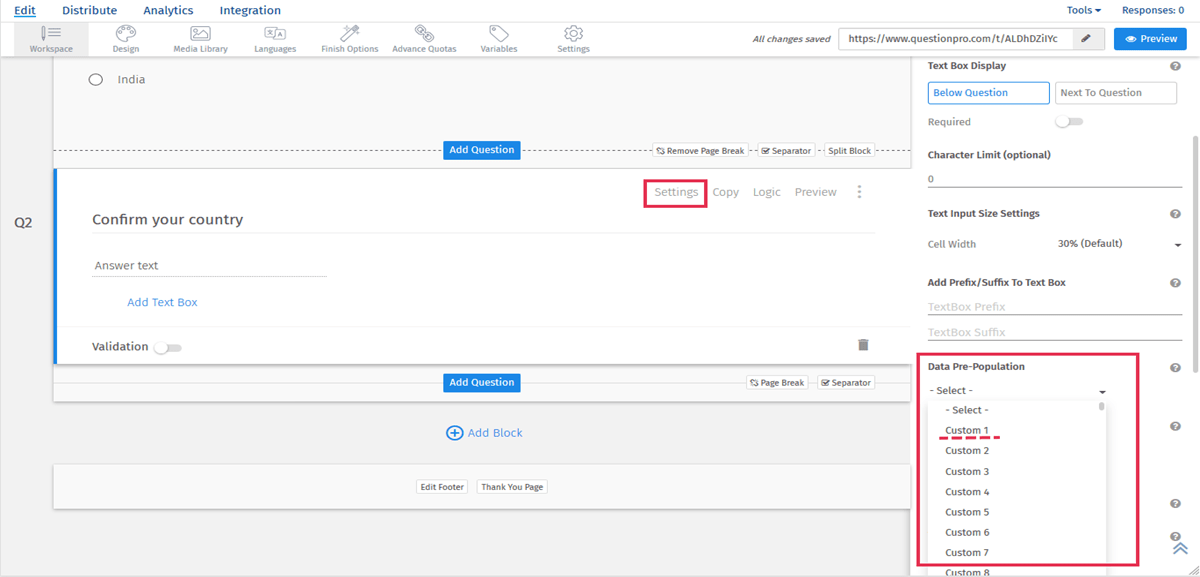This screenshot has width=1200, height=577.
Task: Toggle the Validation switch
Action: click(167, 348)
